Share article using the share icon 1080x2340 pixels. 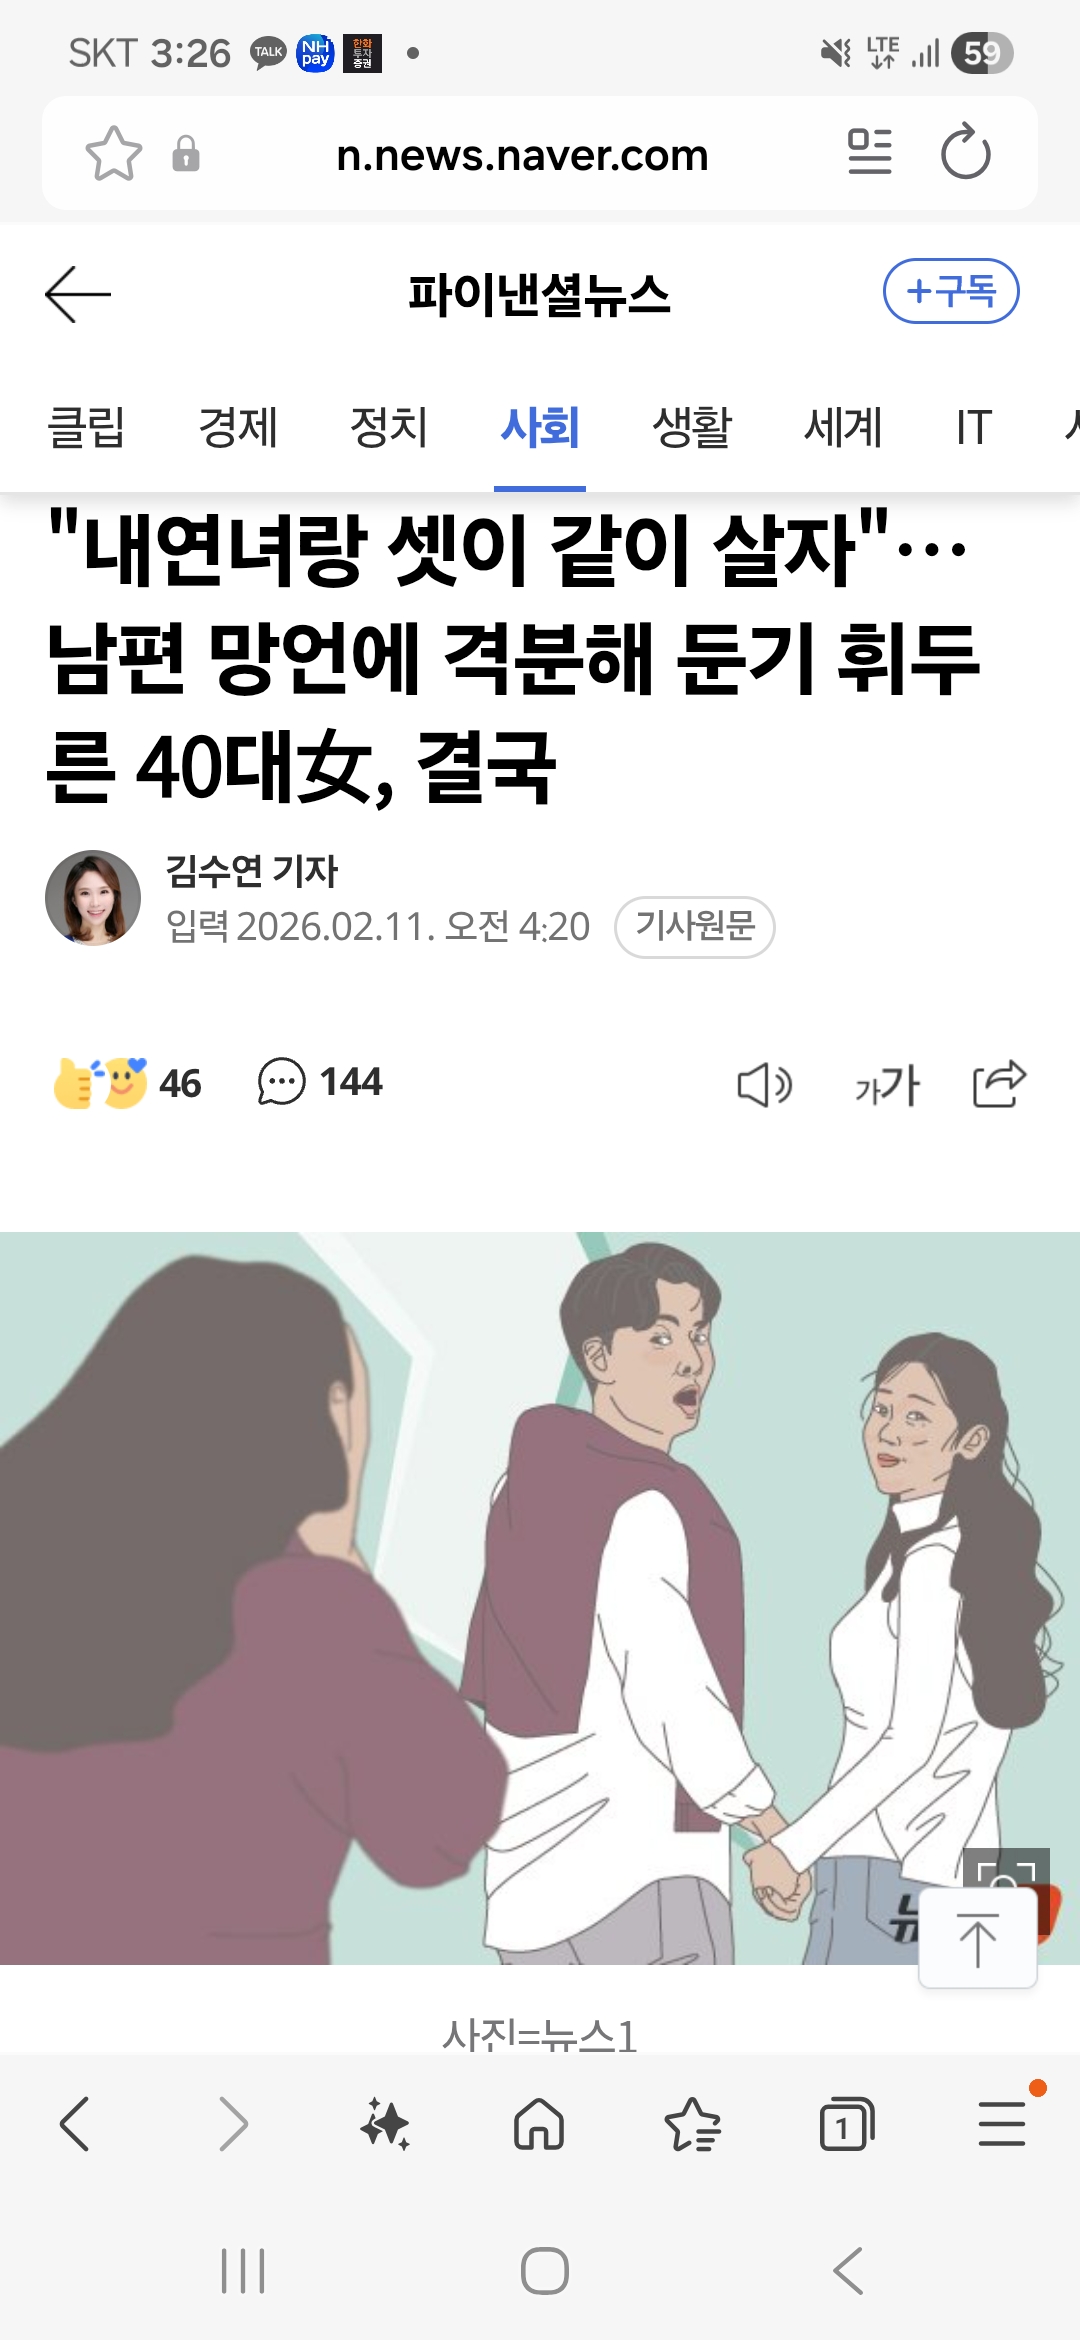tap(1000, 1084)
